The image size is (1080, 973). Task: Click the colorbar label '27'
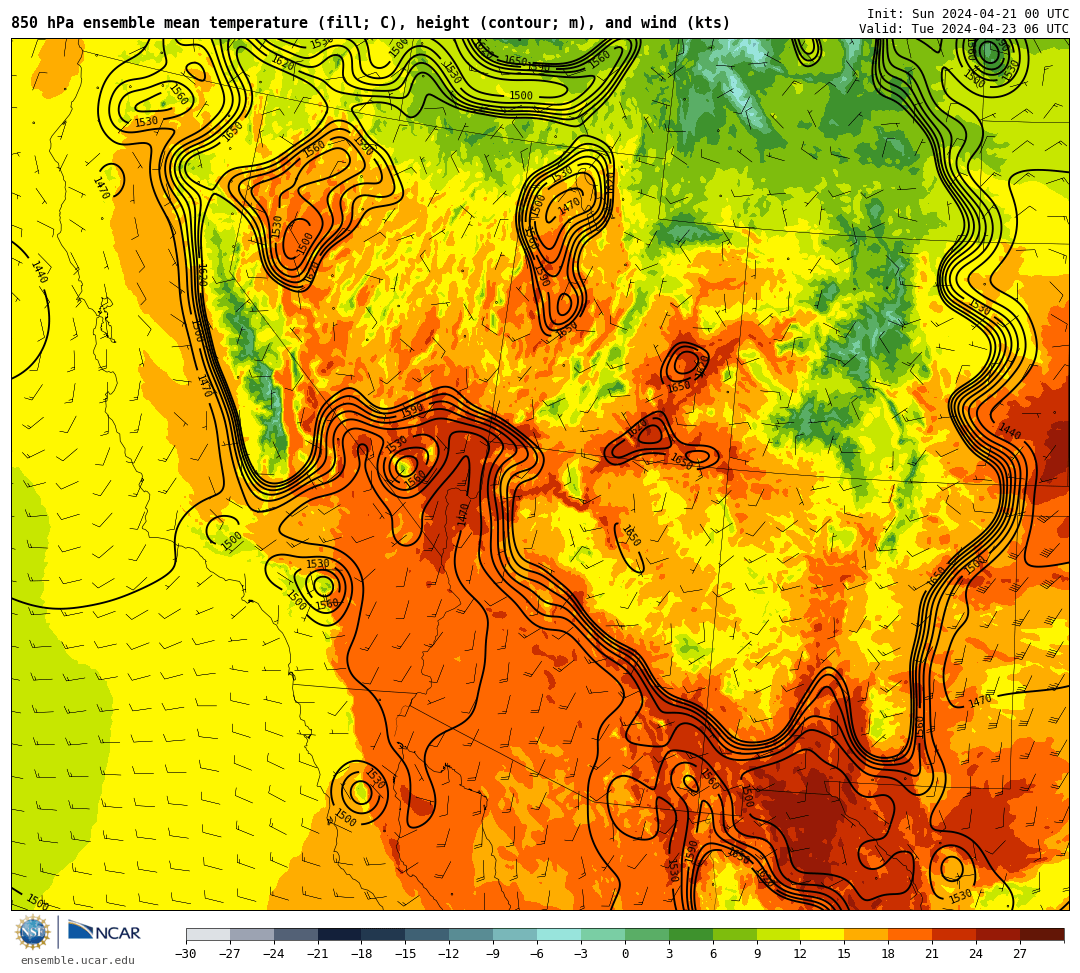(x=1019, y=954)
